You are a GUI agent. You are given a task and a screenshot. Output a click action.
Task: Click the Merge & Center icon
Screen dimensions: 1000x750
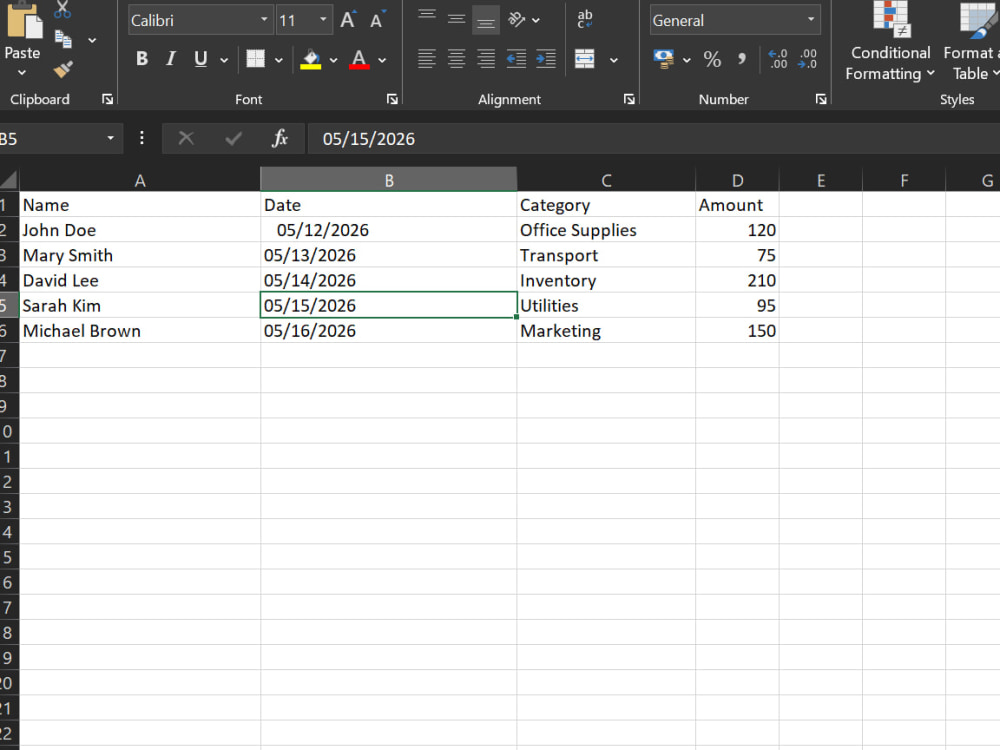pyautogui.click(x=585, y=59)
